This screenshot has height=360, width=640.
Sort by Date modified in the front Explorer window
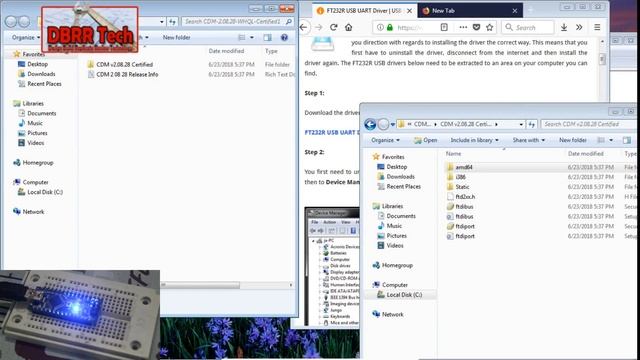(x=585, y=154)
